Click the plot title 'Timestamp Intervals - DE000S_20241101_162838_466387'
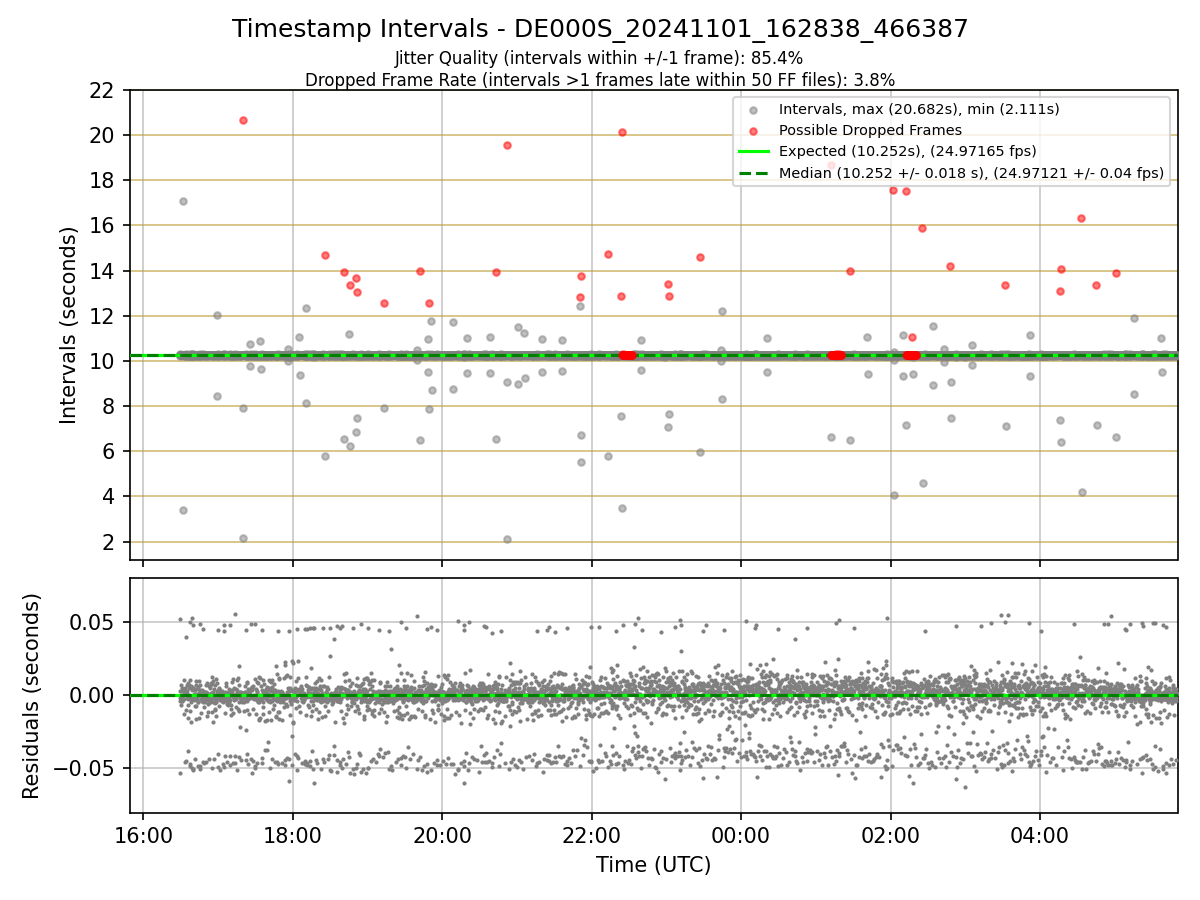This screenshot has width=1200, height=900. tap(600, 29)
